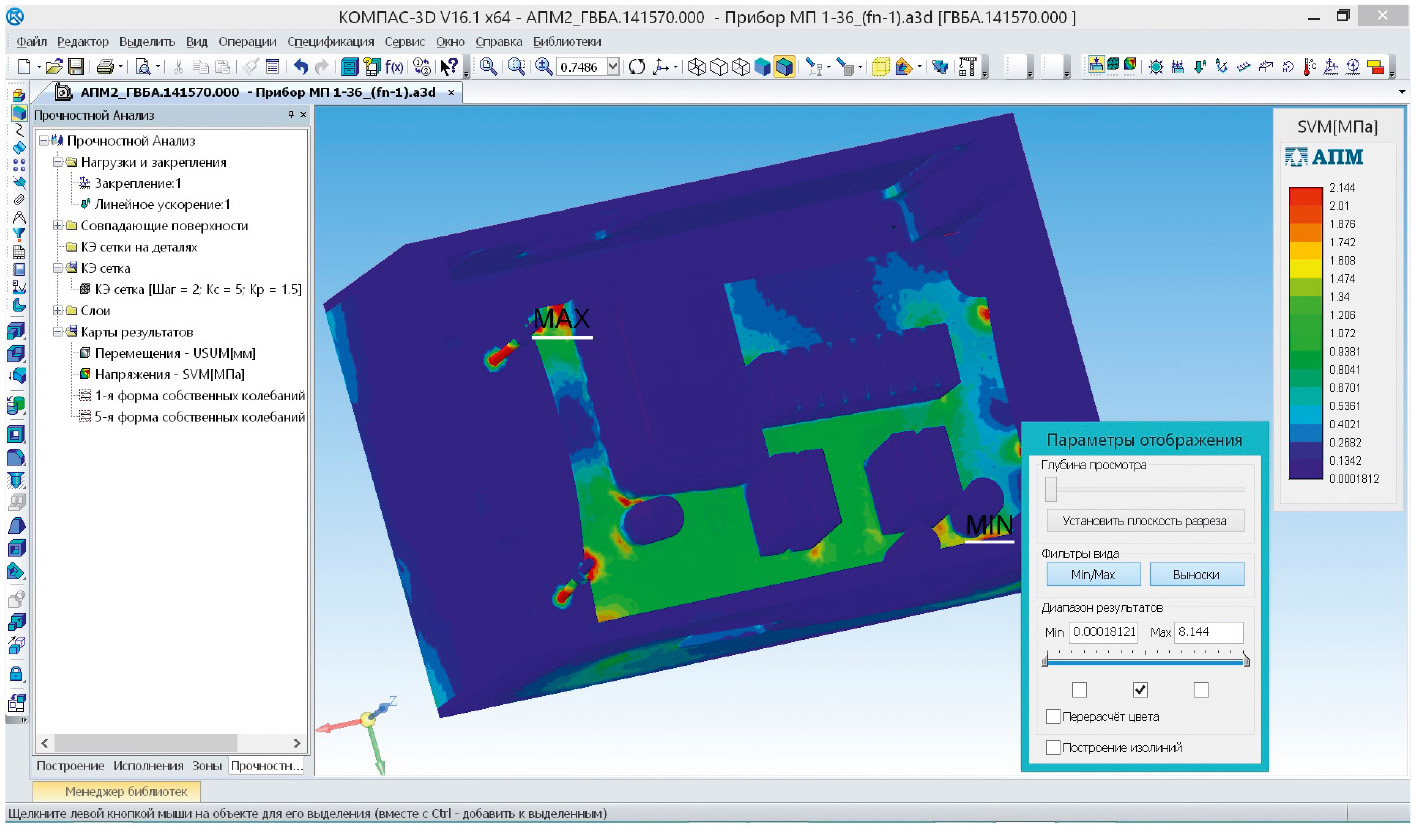
Task: Click the Rotate view icon
Action: tap(636, 67)
